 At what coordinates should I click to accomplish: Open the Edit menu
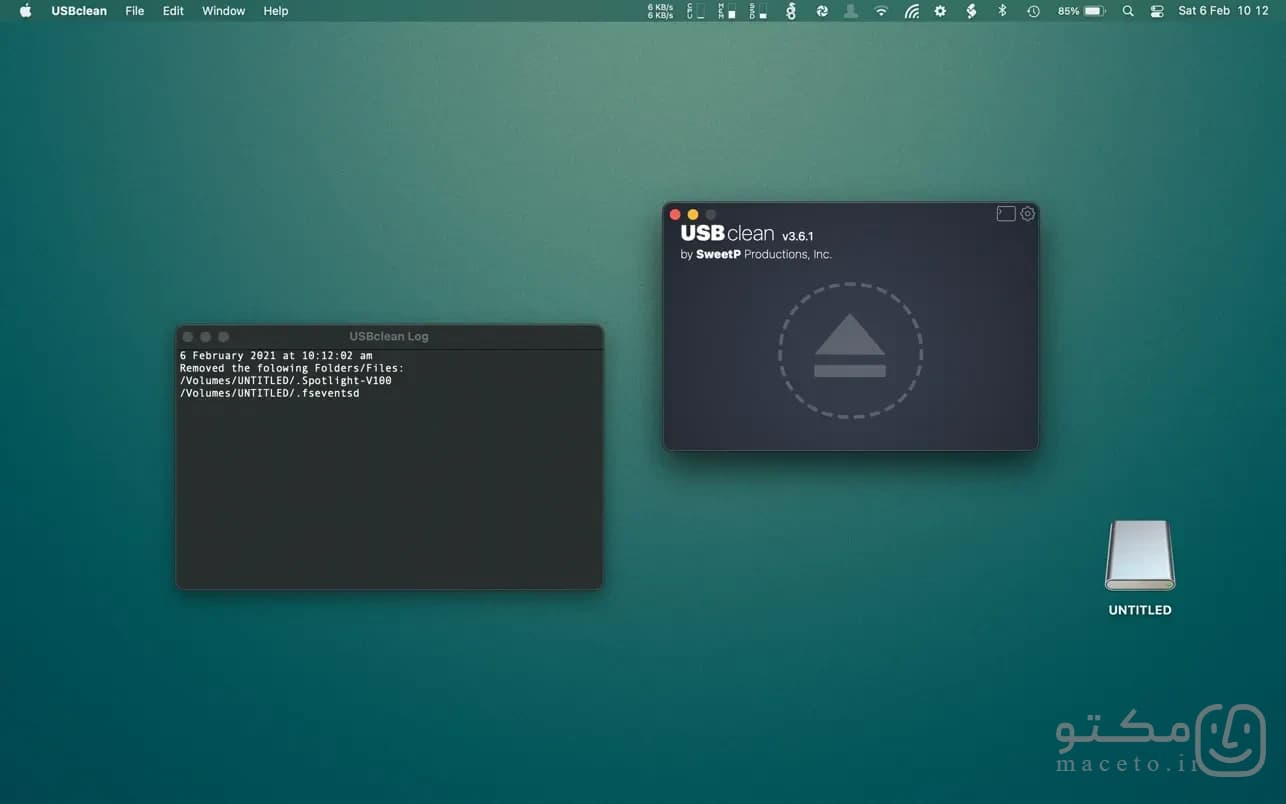click(x=173, y=11)
